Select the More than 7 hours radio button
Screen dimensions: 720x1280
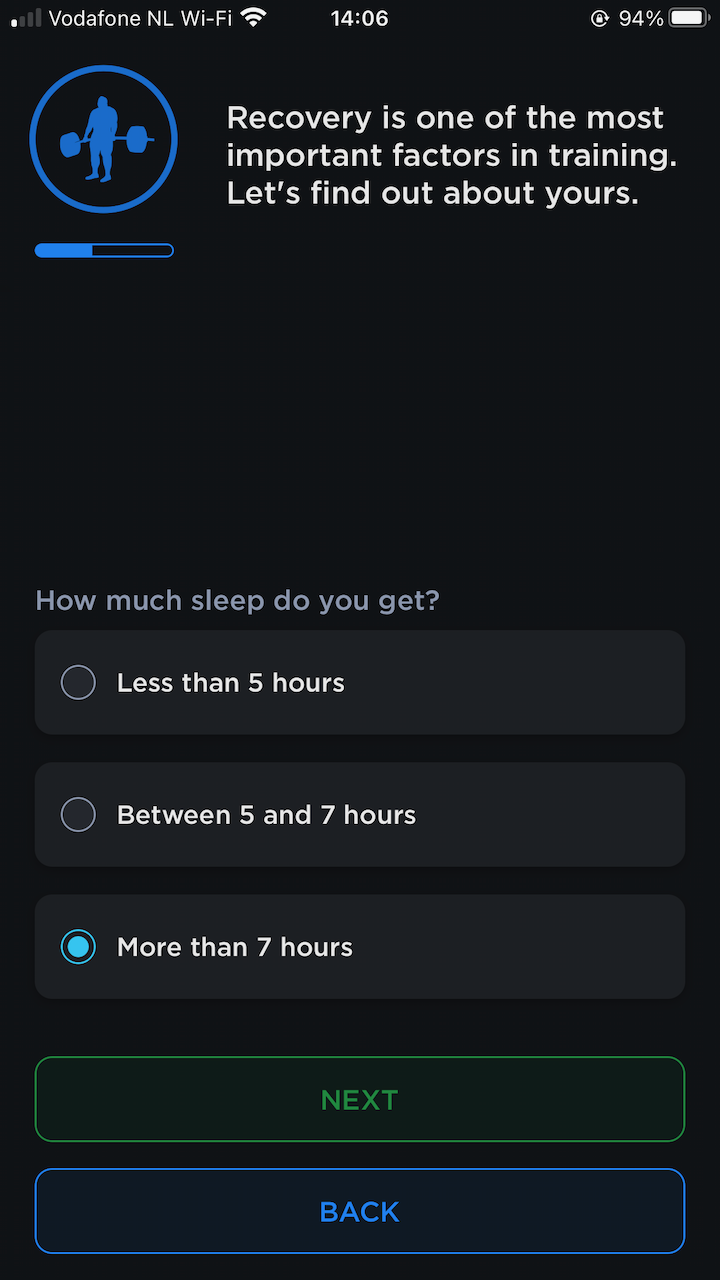(78, 947)
